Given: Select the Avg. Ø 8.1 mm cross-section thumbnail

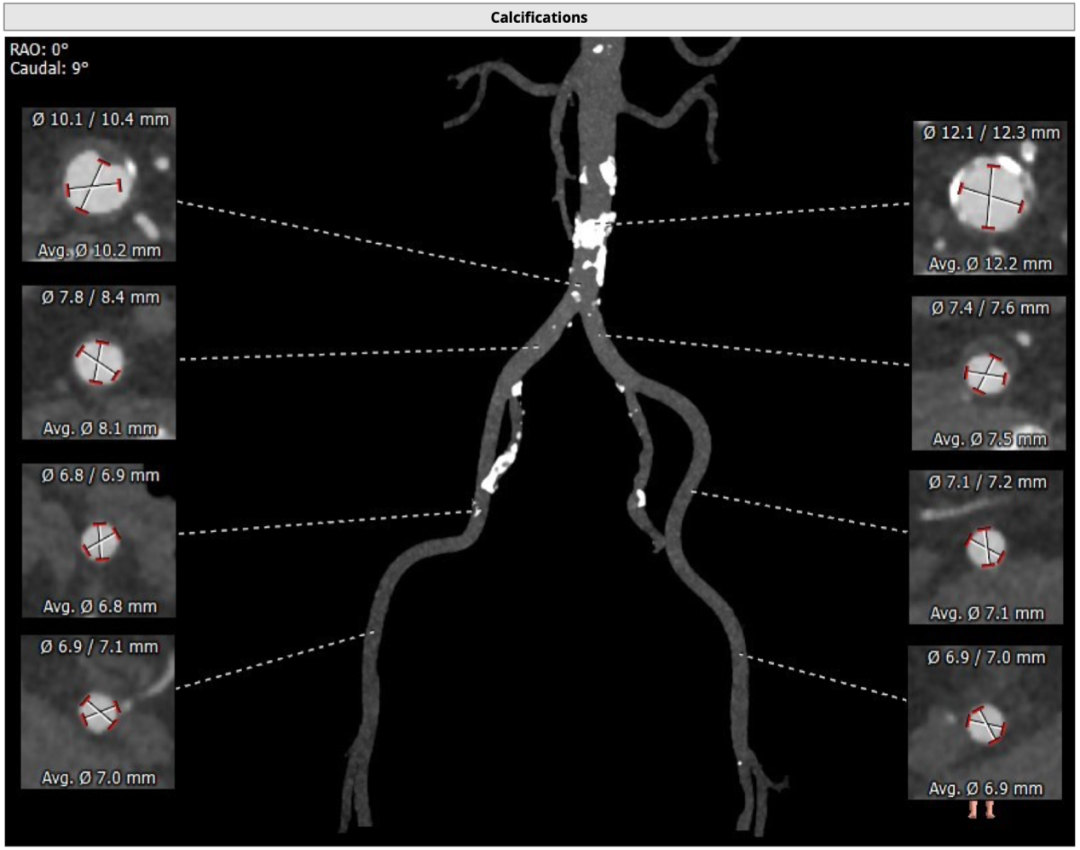Looking at the screenshot, I should pos(98,362).
